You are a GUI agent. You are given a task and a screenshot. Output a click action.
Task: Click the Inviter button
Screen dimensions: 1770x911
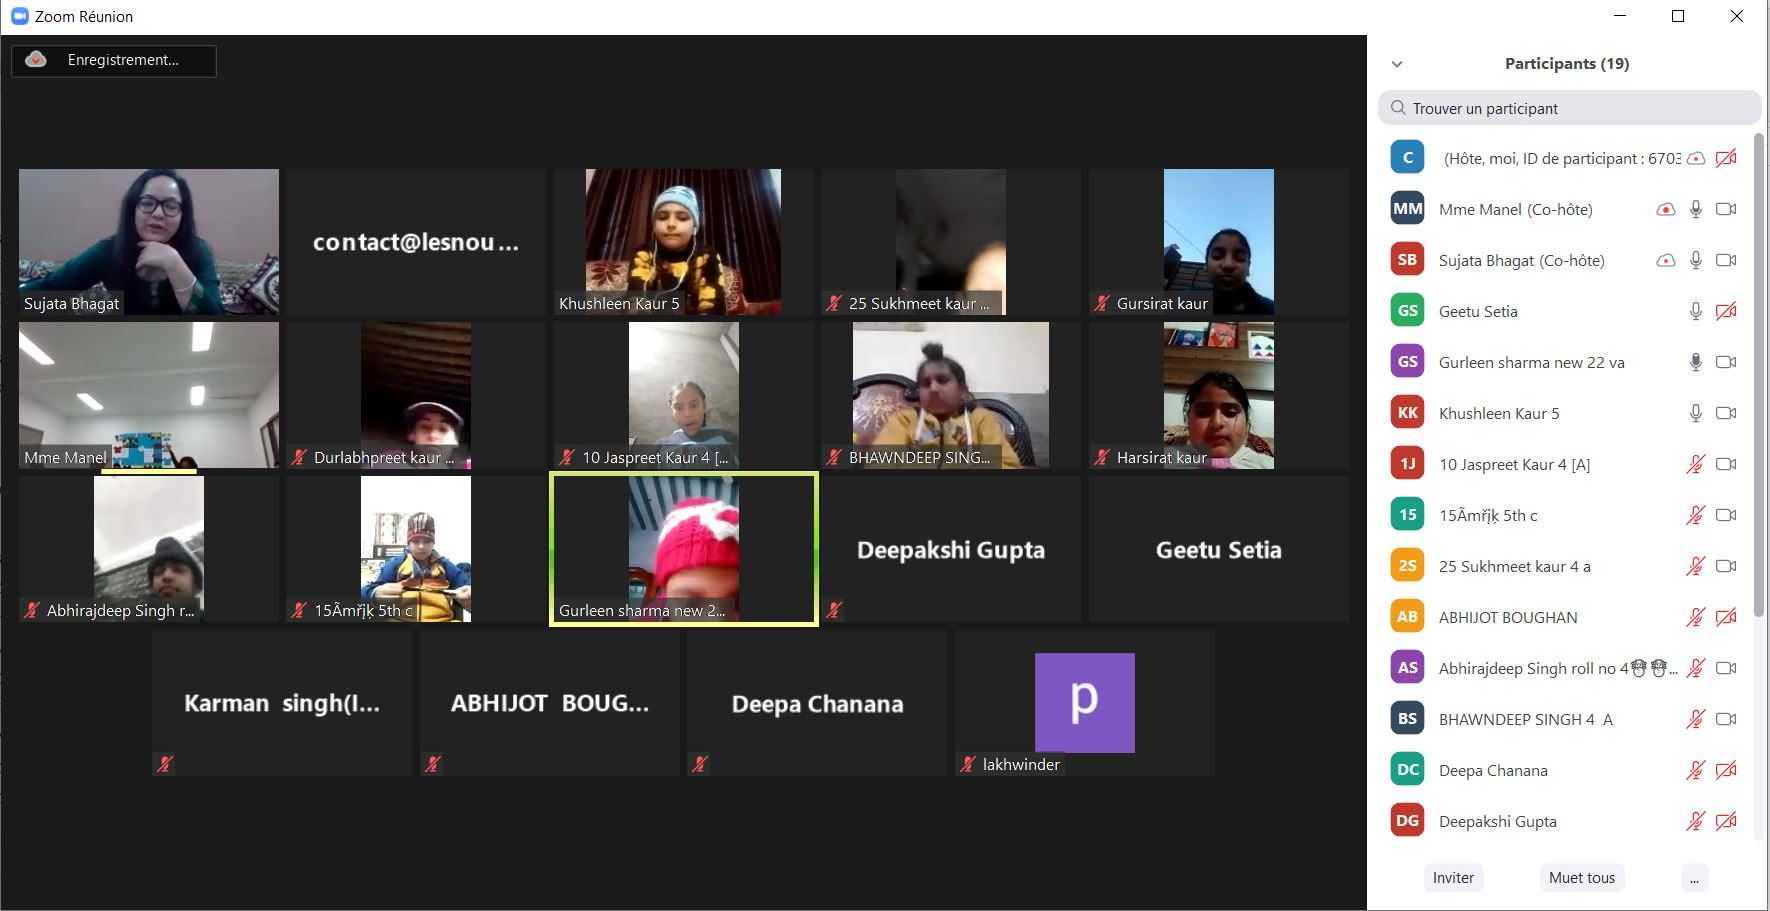coord(1453,878)
